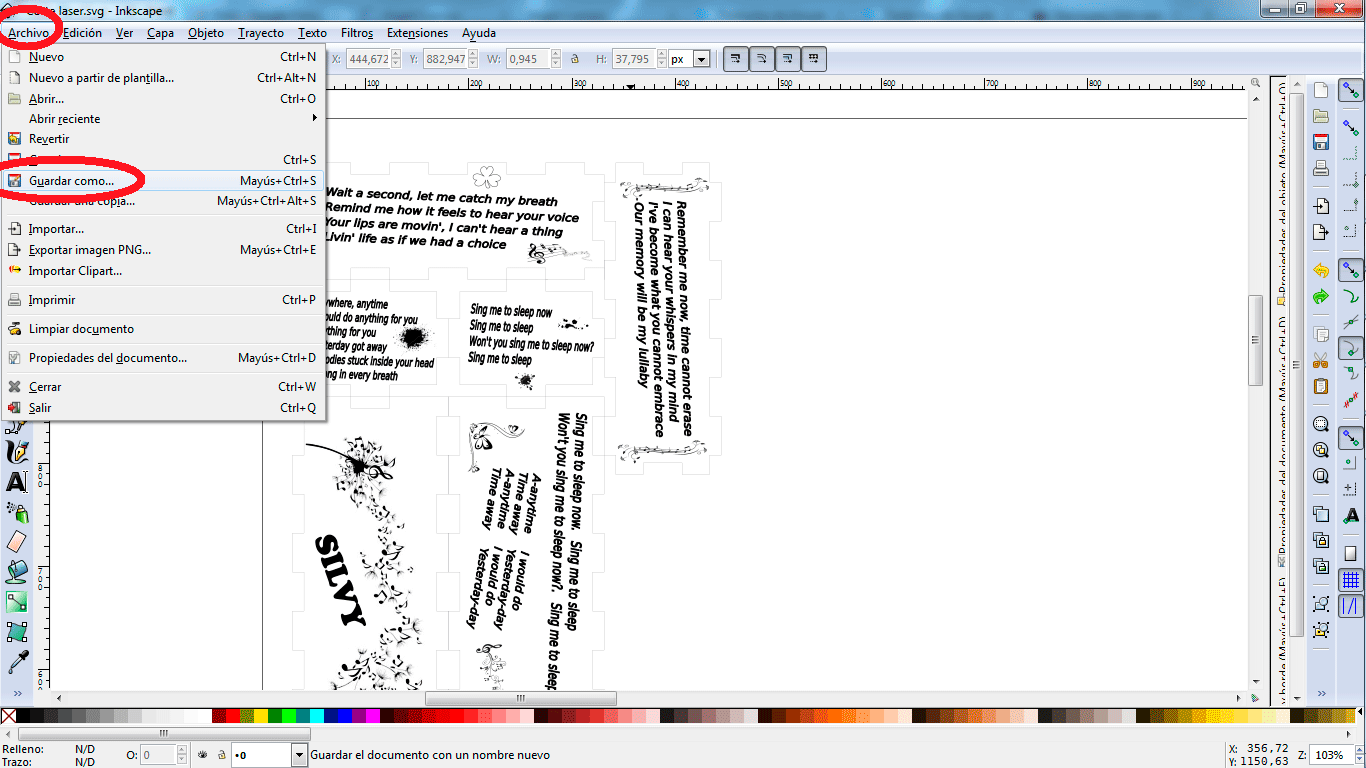Toggle snap to page border button
This screenshot has width=1366, height=768.
1351,552
